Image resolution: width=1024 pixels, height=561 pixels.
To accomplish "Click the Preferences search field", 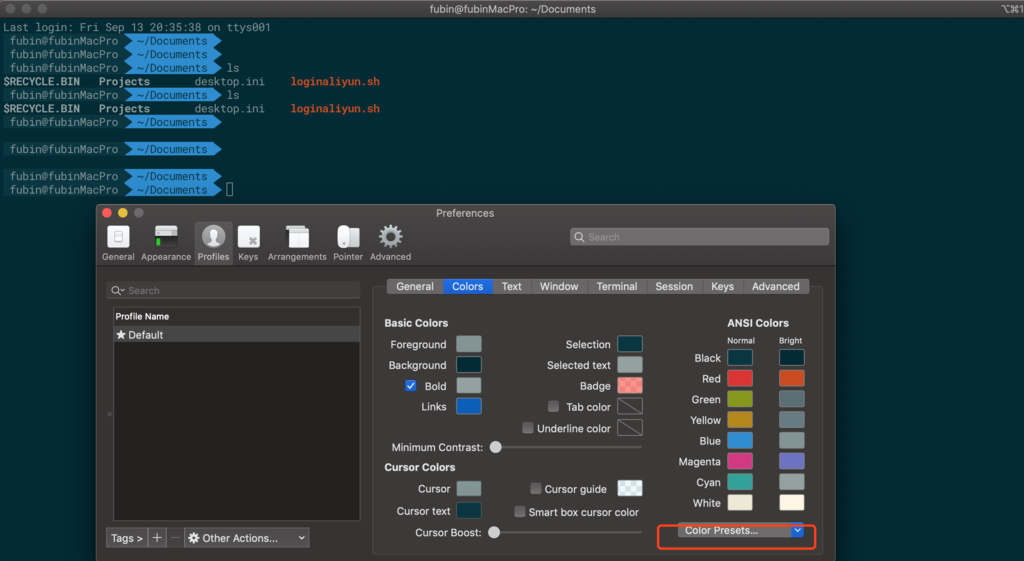I will [700, 237].
